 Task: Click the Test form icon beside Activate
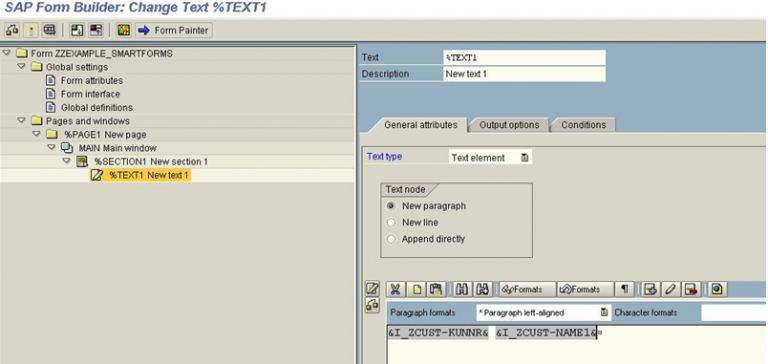[x=49, y=30]
